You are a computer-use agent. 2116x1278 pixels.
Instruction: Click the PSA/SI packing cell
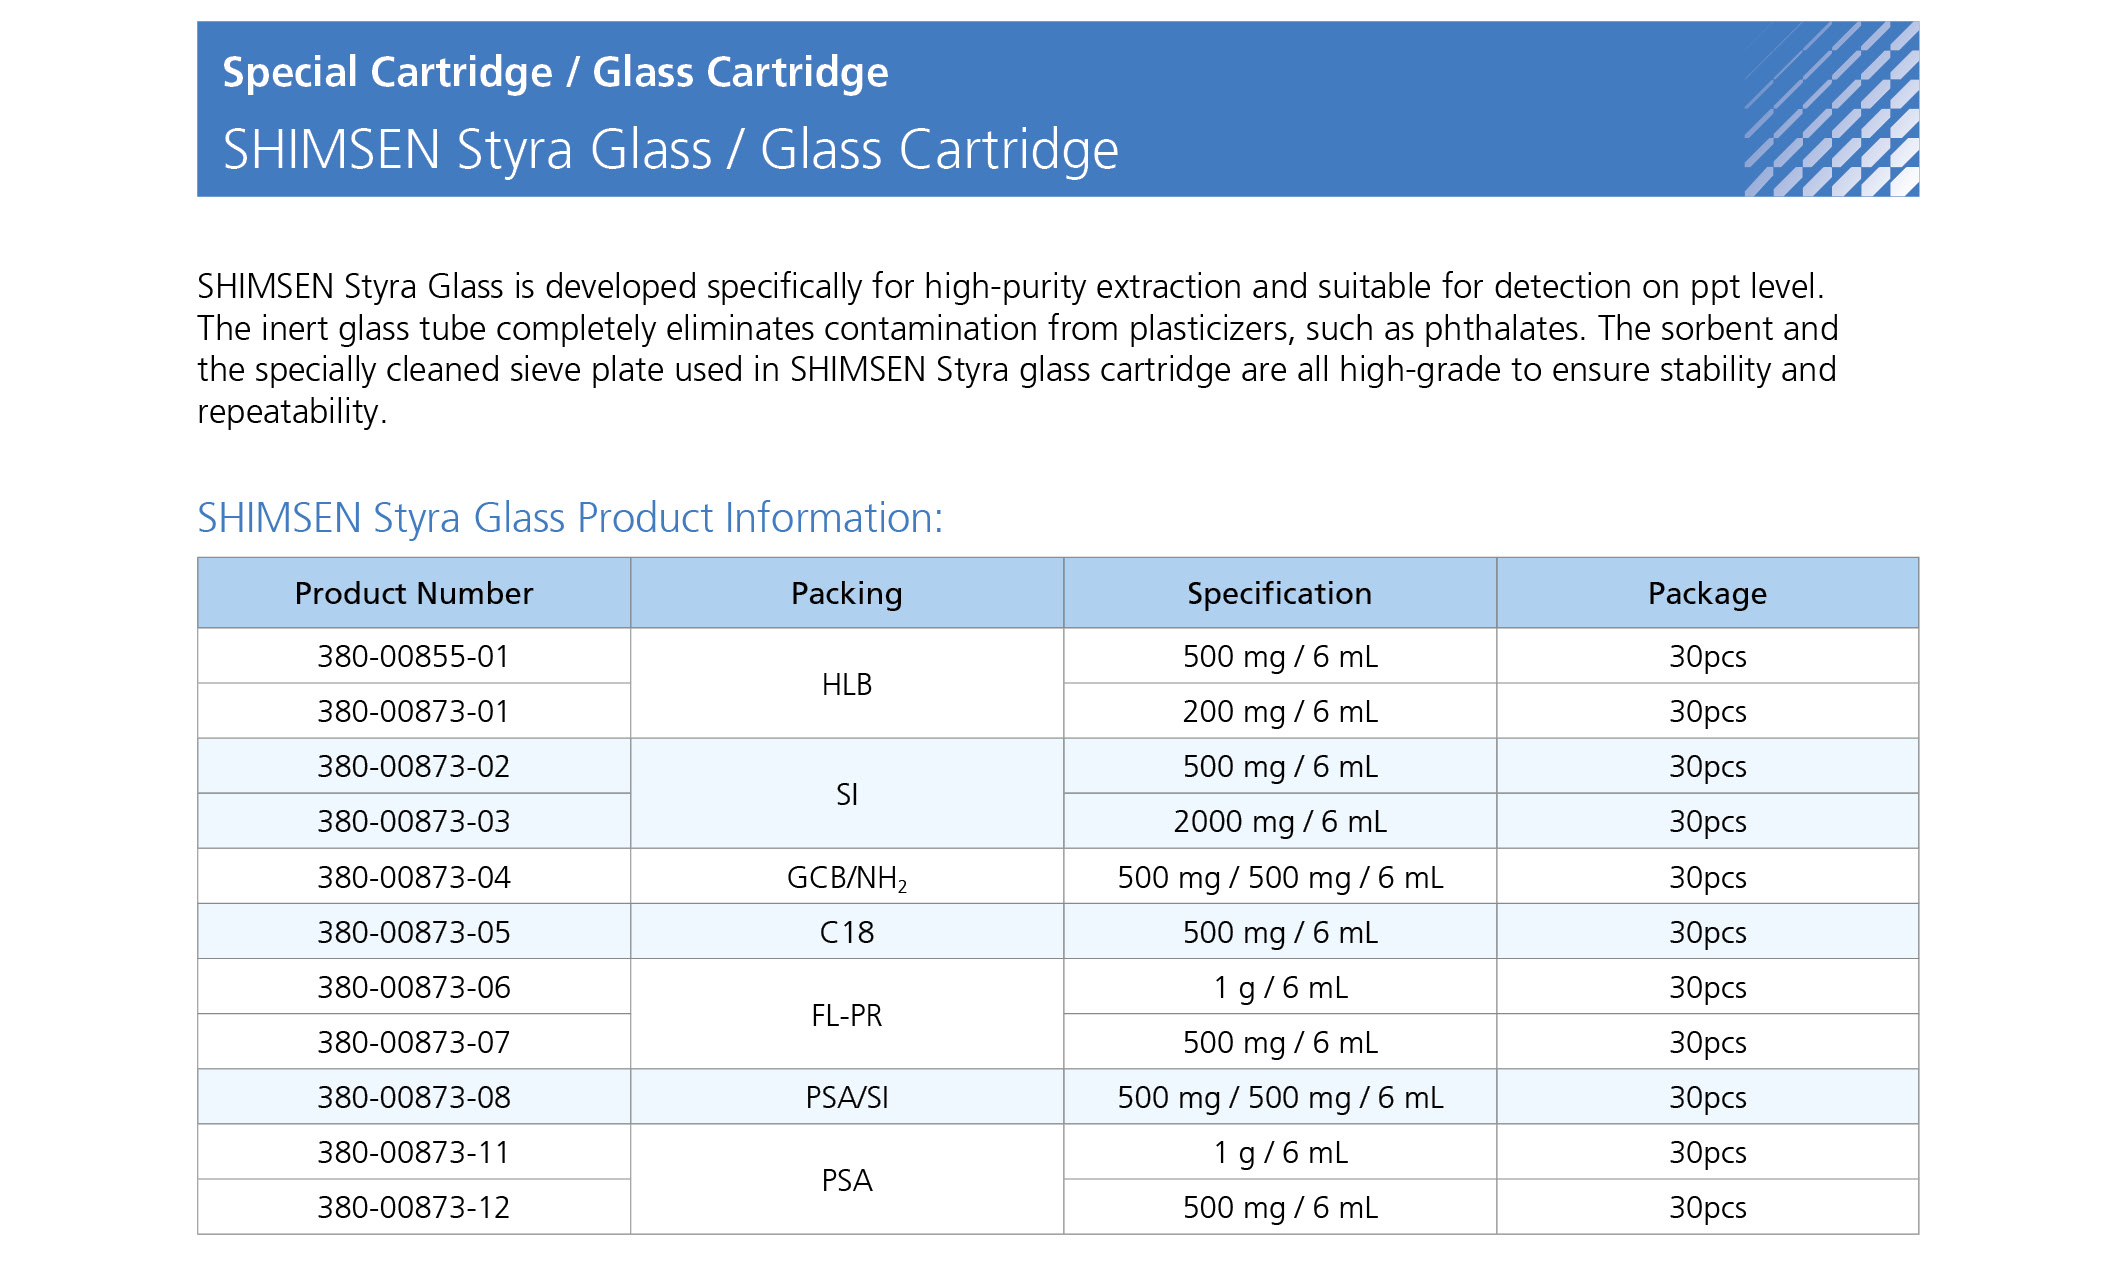coord(847,1097)
